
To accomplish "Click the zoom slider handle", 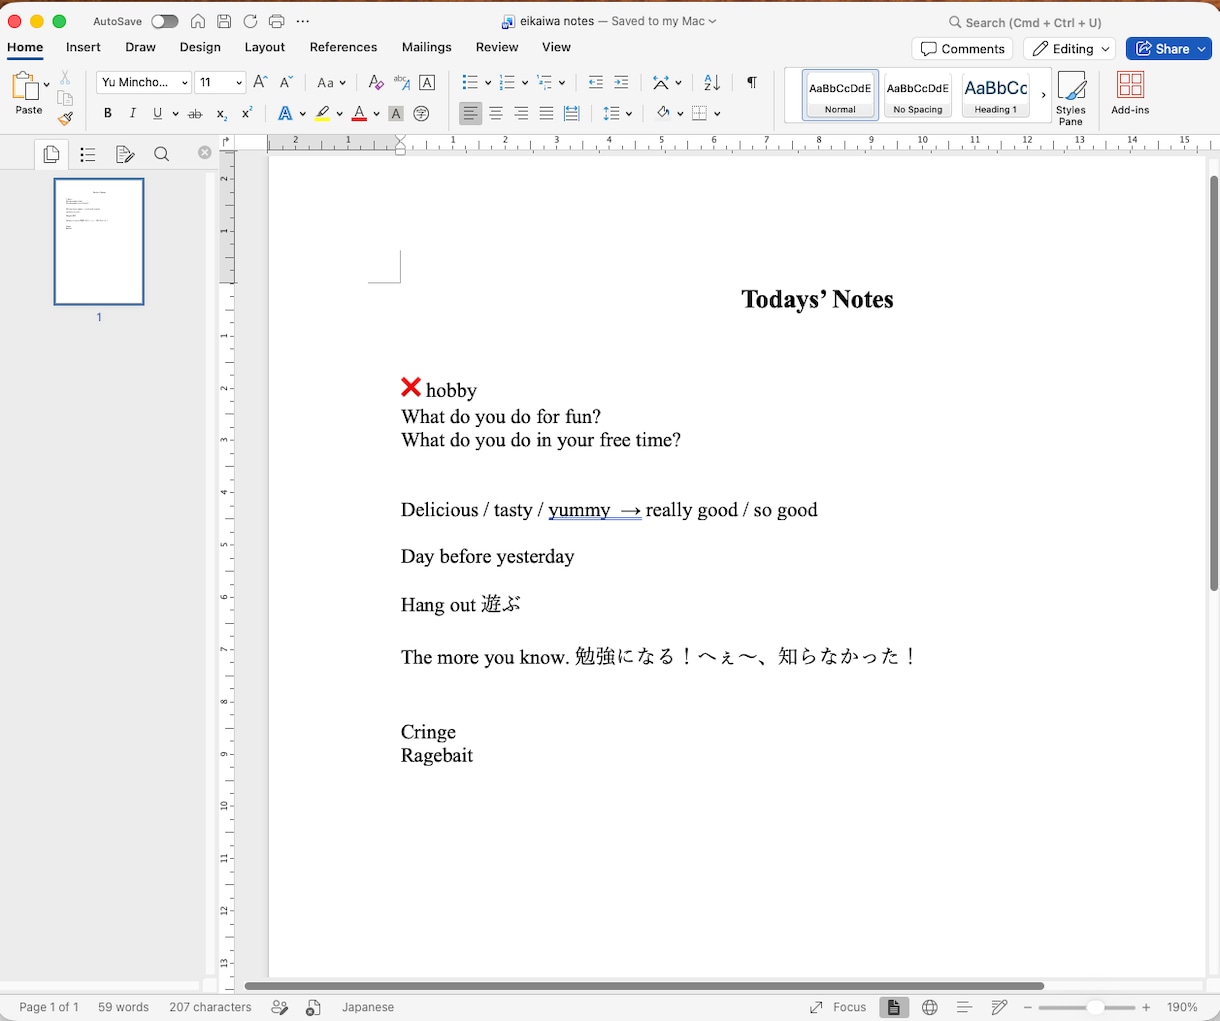I will click(x=1096, y=1007).
